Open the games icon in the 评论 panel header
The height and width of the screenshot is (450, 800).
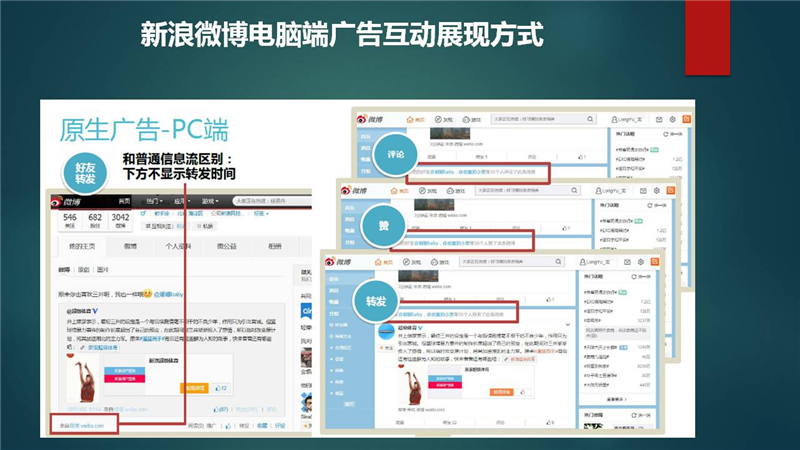coord(466,119)
